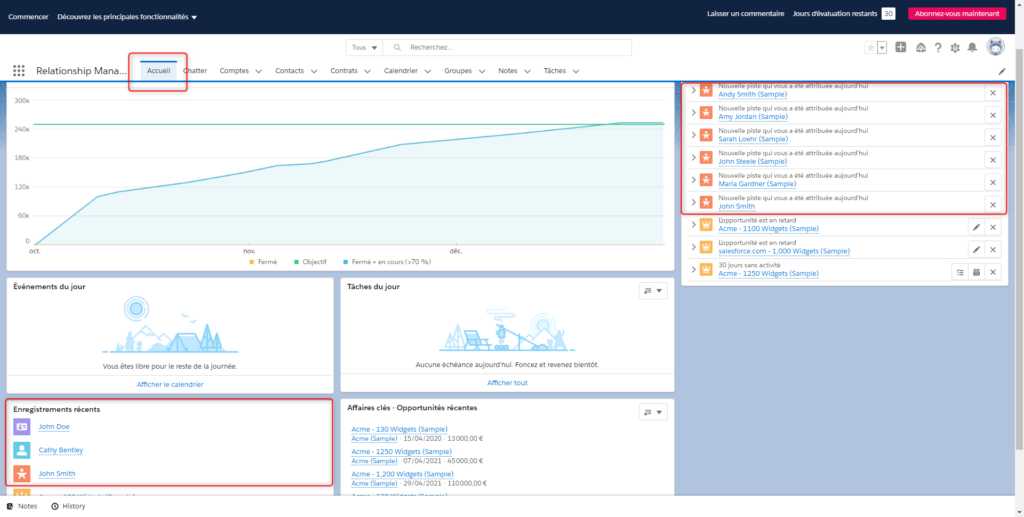Create a task for Acme - 1250 Widgets
This screenshot has height=517, width=1024.
click(959, 272)
